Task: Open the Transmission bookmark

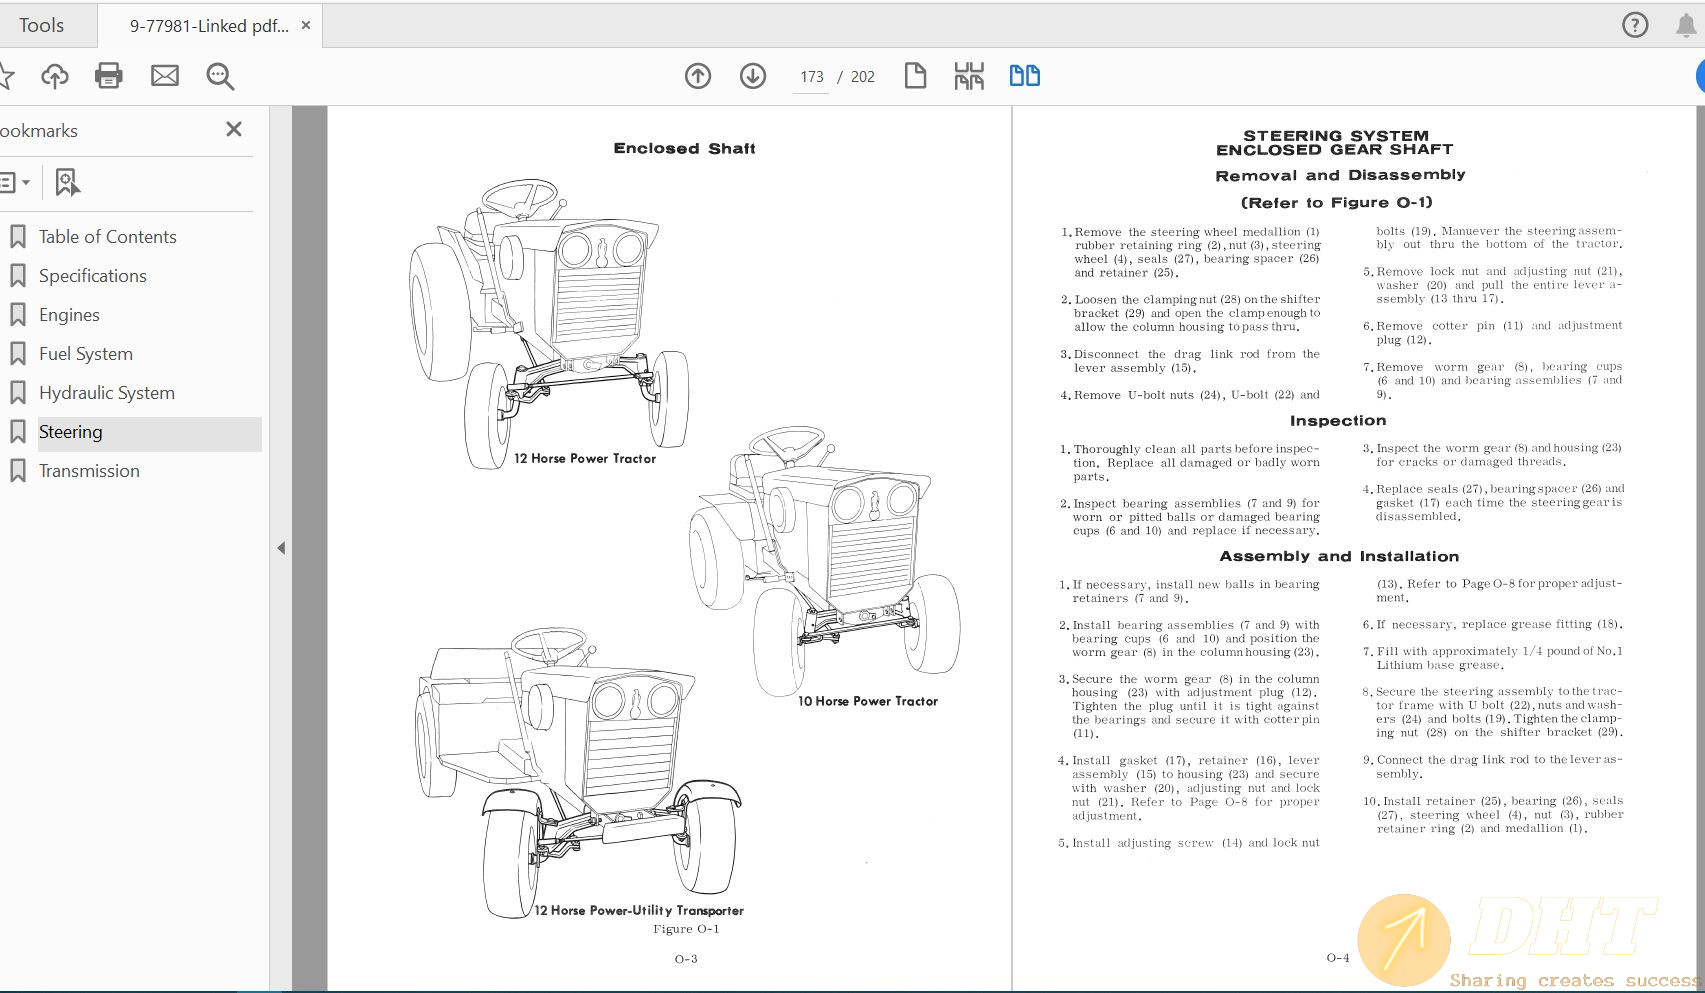Action: (89, 471)
